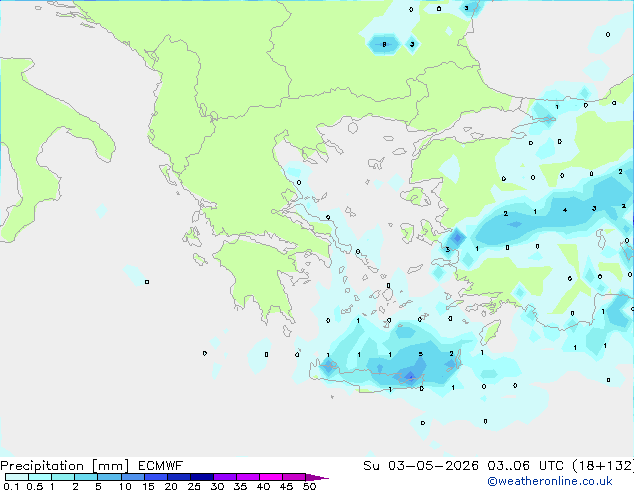Select the 40–45 mm magenta legend swatch
The image size is (634, 490).
271,477
